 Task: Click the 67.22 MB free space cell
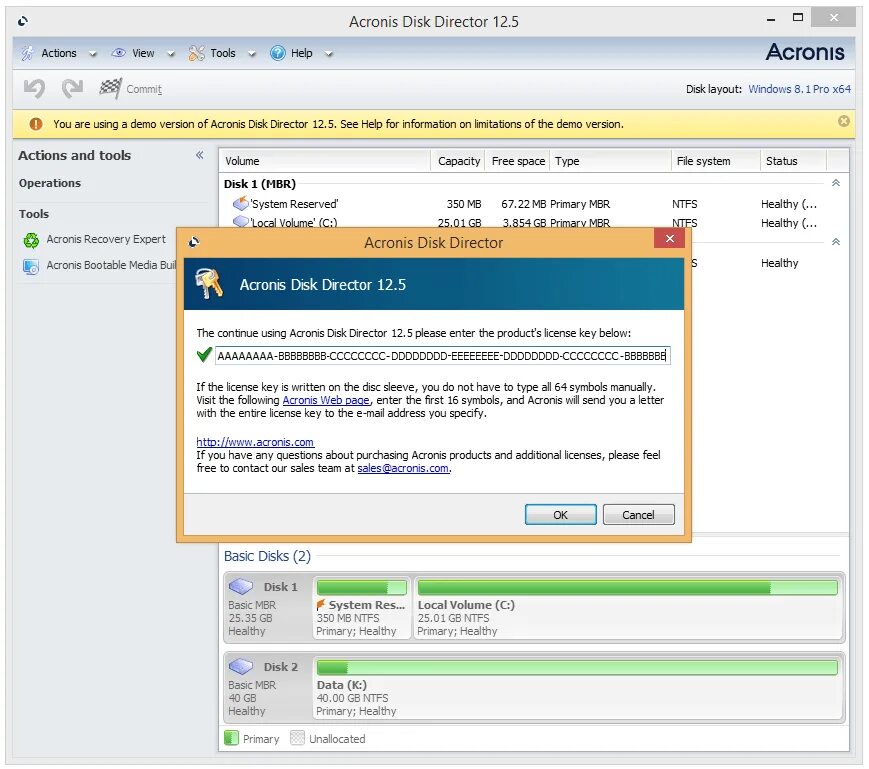tap(524, 204)
